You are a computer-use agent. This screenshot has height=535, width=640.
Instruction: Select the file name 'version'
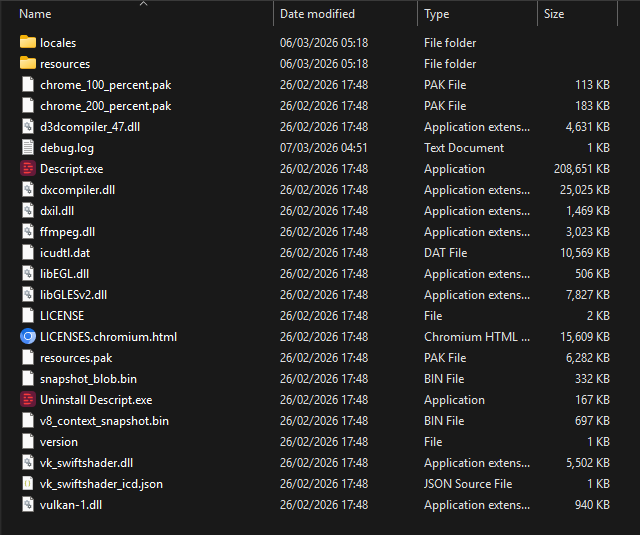pos(59,442)
